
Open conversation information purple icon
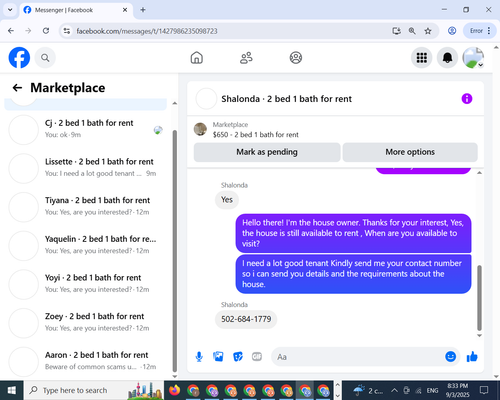(467, 99)
